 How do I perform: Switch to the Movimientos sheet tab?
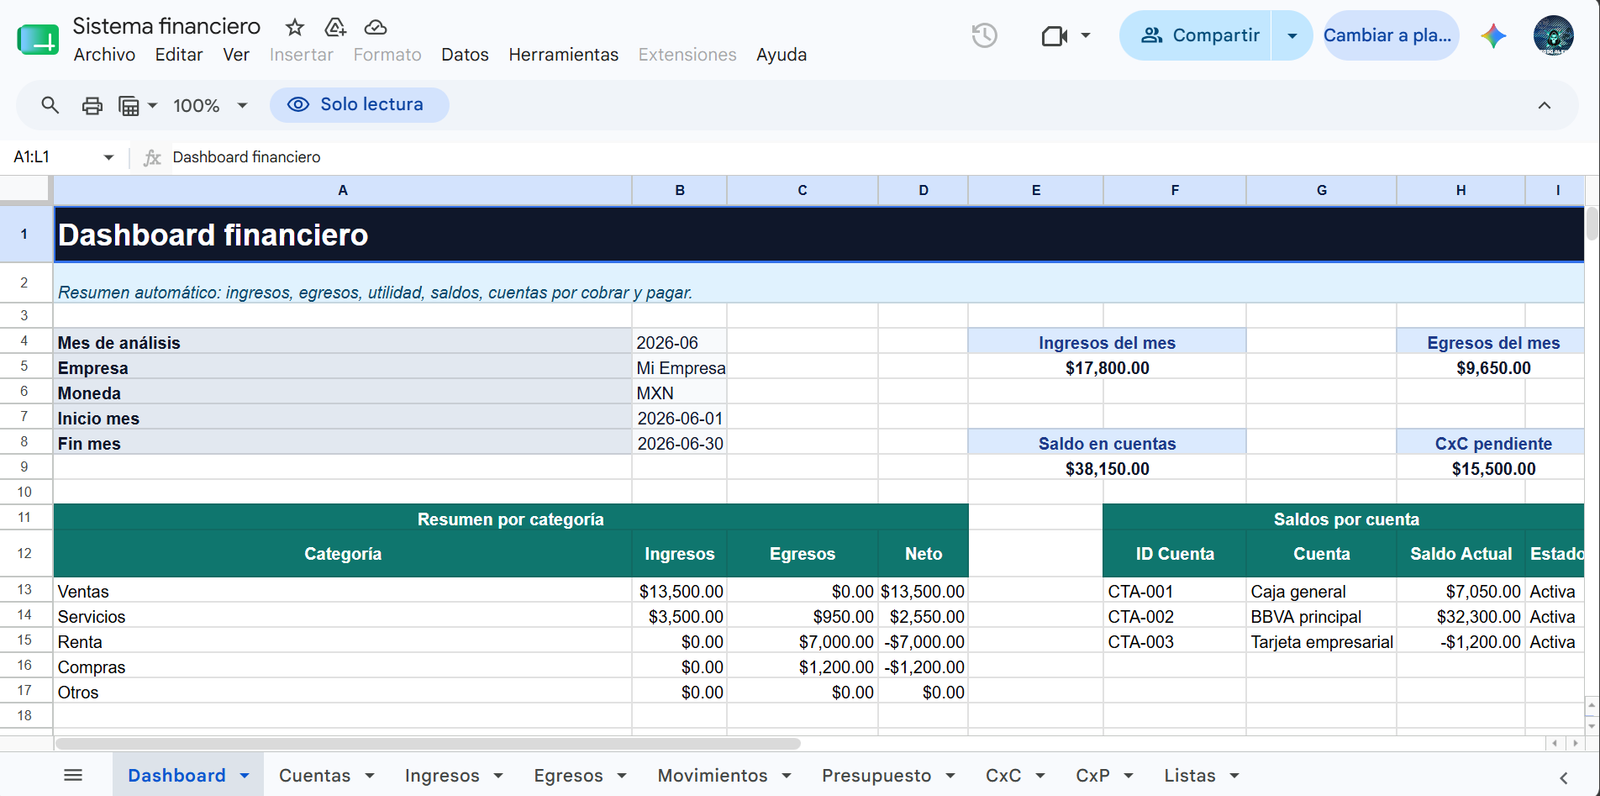click(712, 775)
